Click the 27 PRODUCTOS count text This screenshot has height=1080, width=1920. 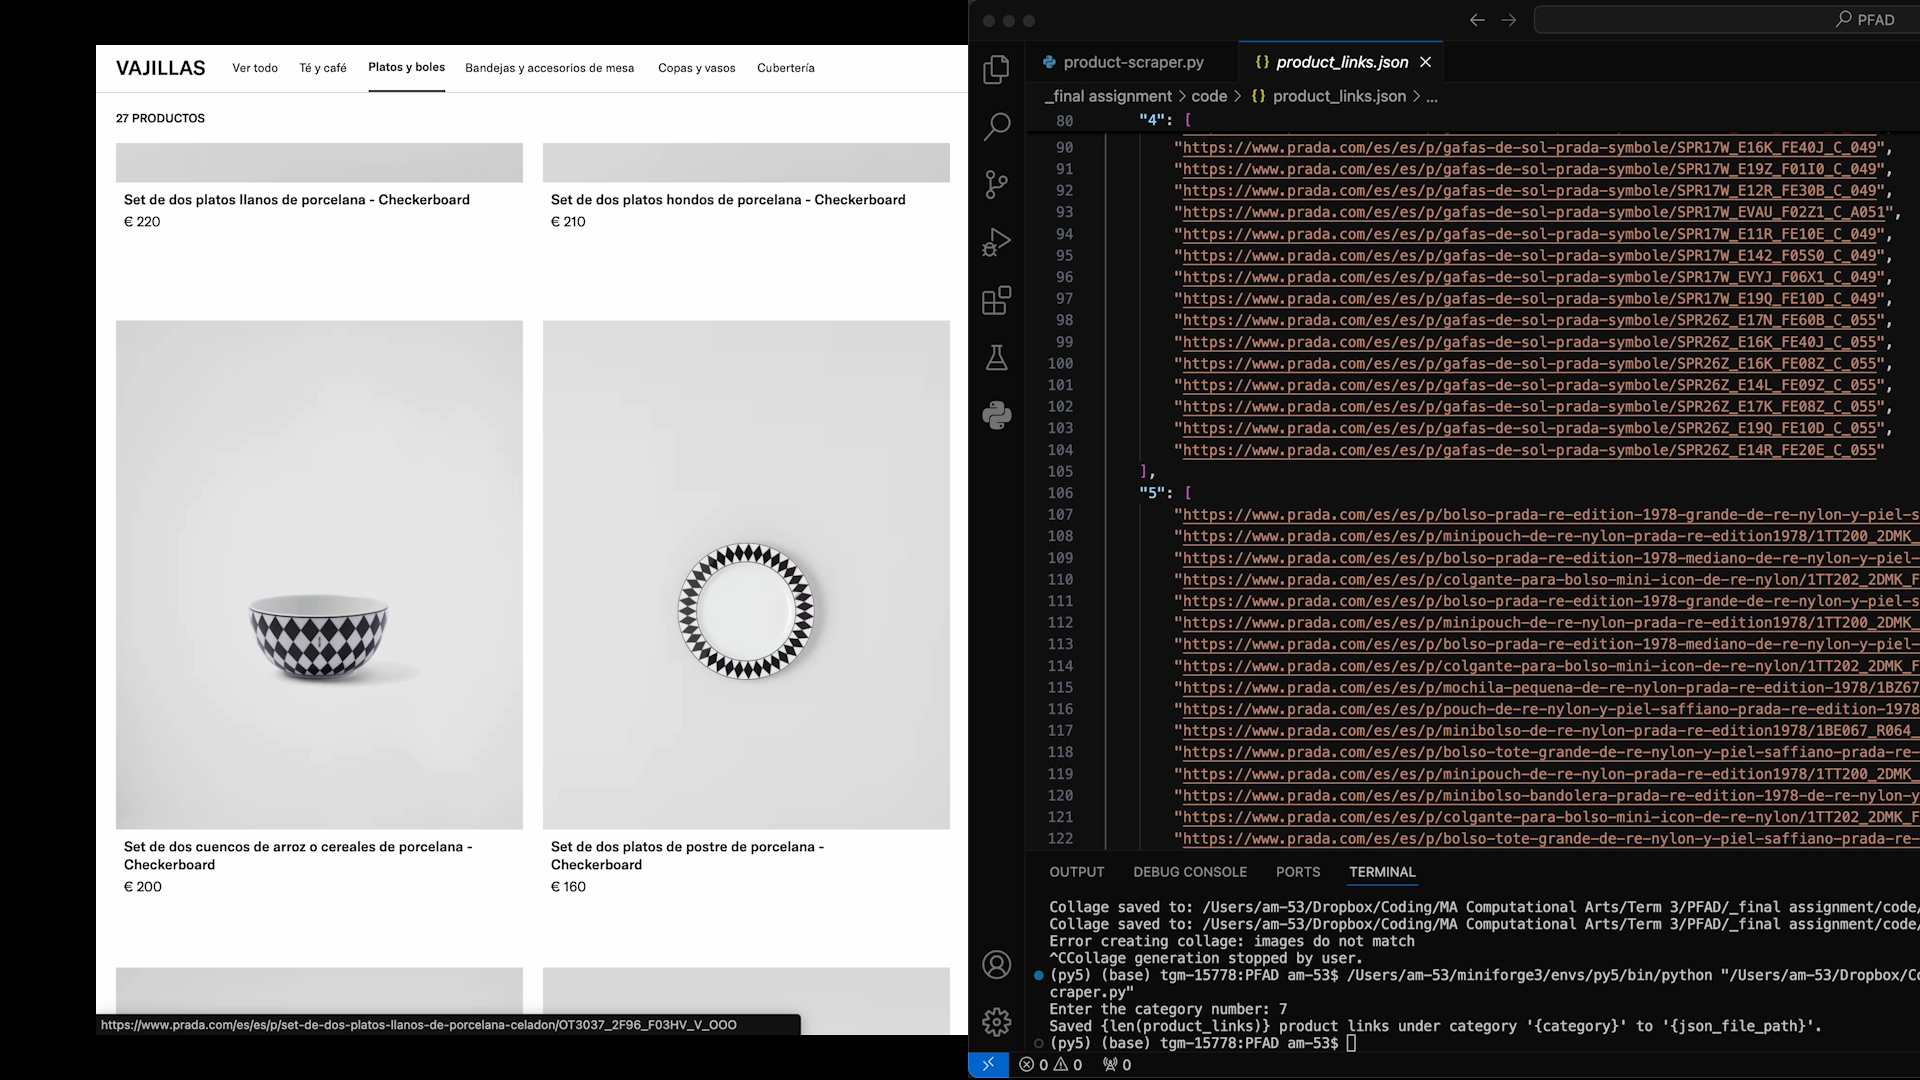point(160,118)
